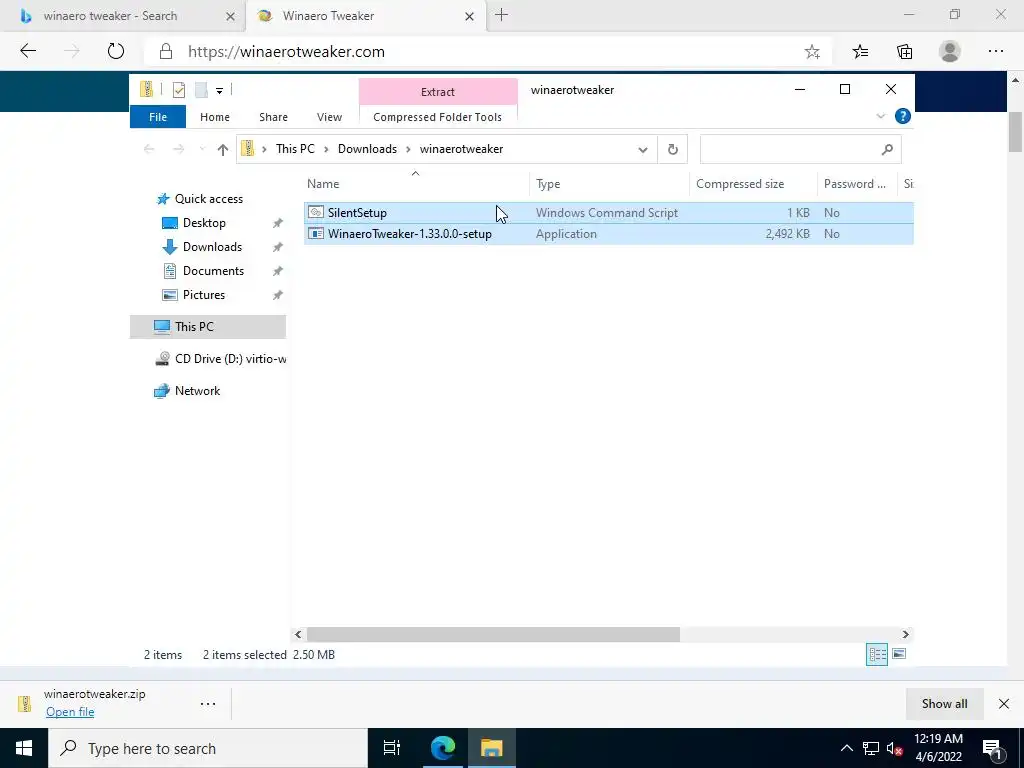Close the 'winaero tweaker - Search' tab
The image size is (1024, 768).
point(230,16)
